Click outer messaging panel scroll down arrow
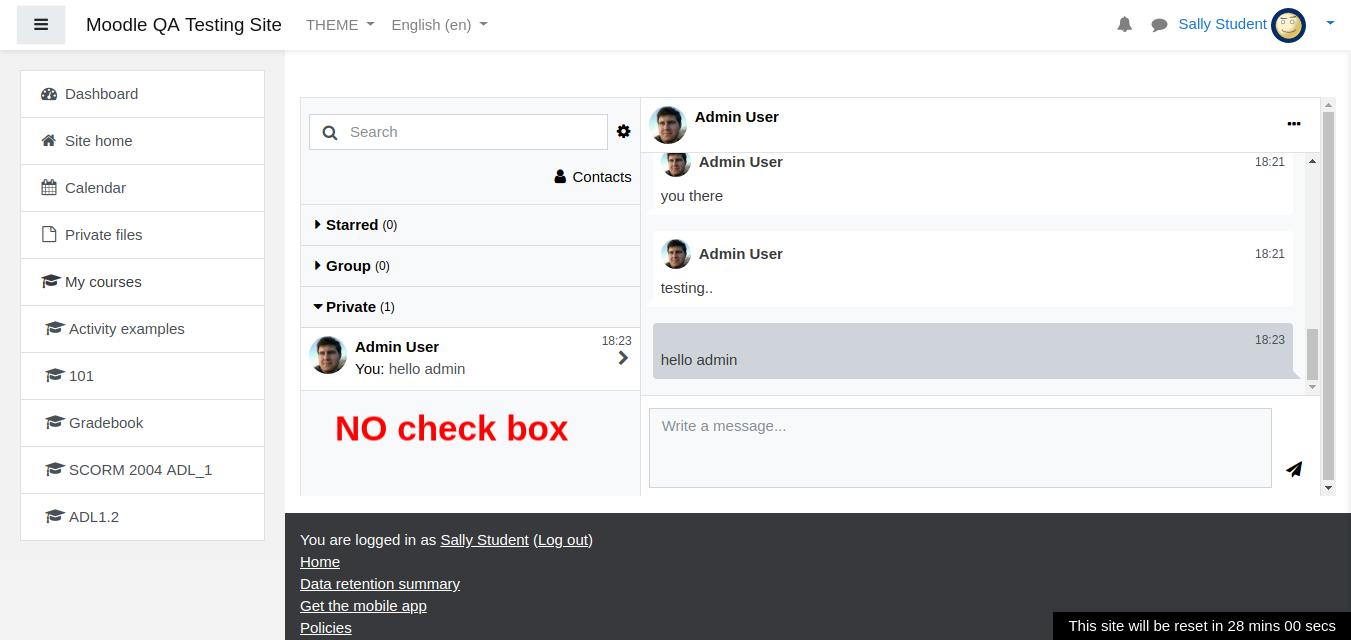 tap(1328, 488)
